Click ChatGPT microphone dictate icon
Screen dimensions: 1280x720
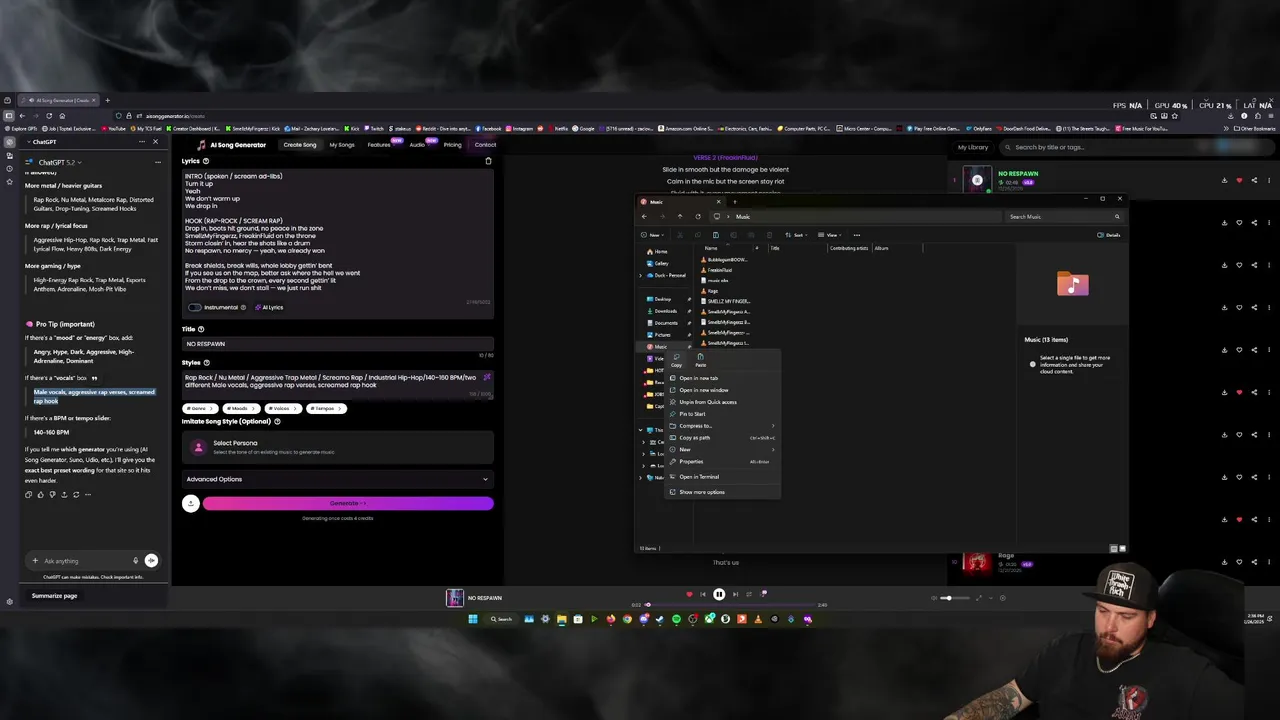tap(135, 561)
